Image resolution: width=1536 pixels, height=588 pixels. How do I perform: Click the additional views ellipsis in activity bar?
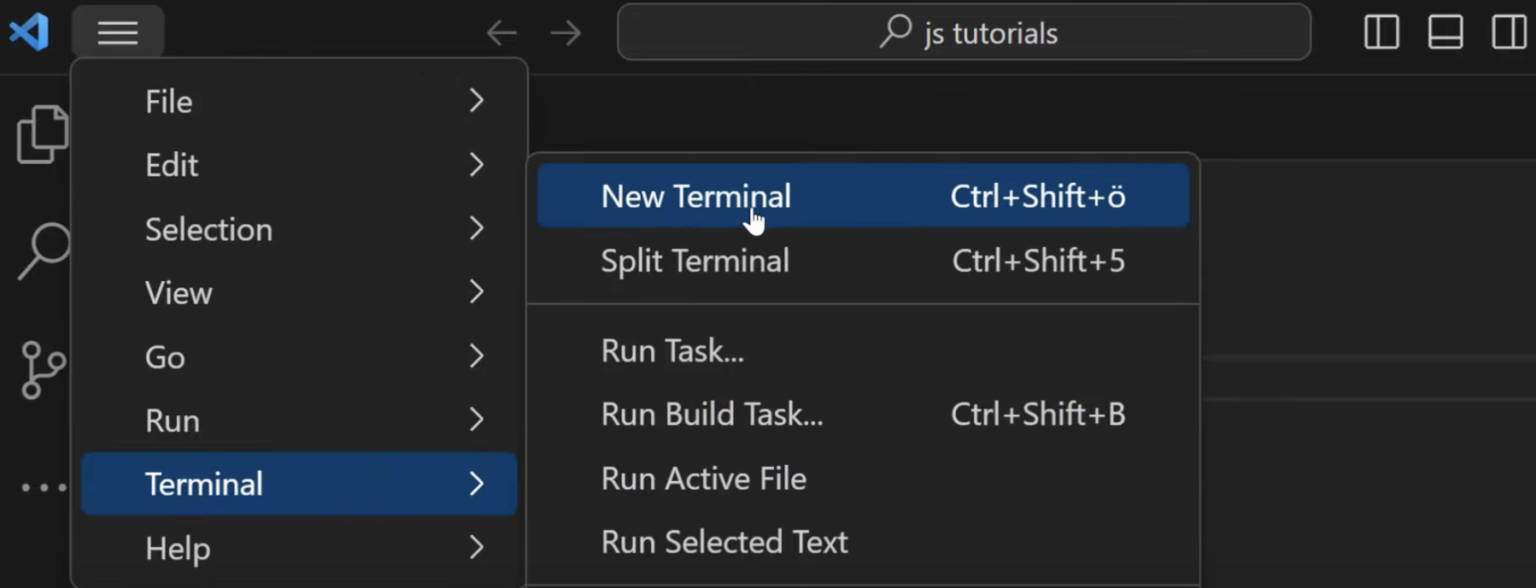[42, 487]
